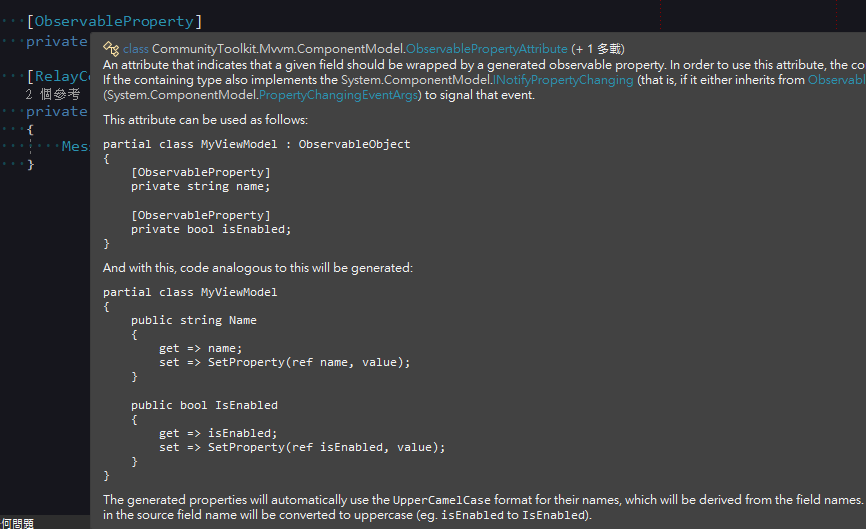
Task: Click the truncated Observabl… type link
Action: pyautogui.click(x=836, y=80)
